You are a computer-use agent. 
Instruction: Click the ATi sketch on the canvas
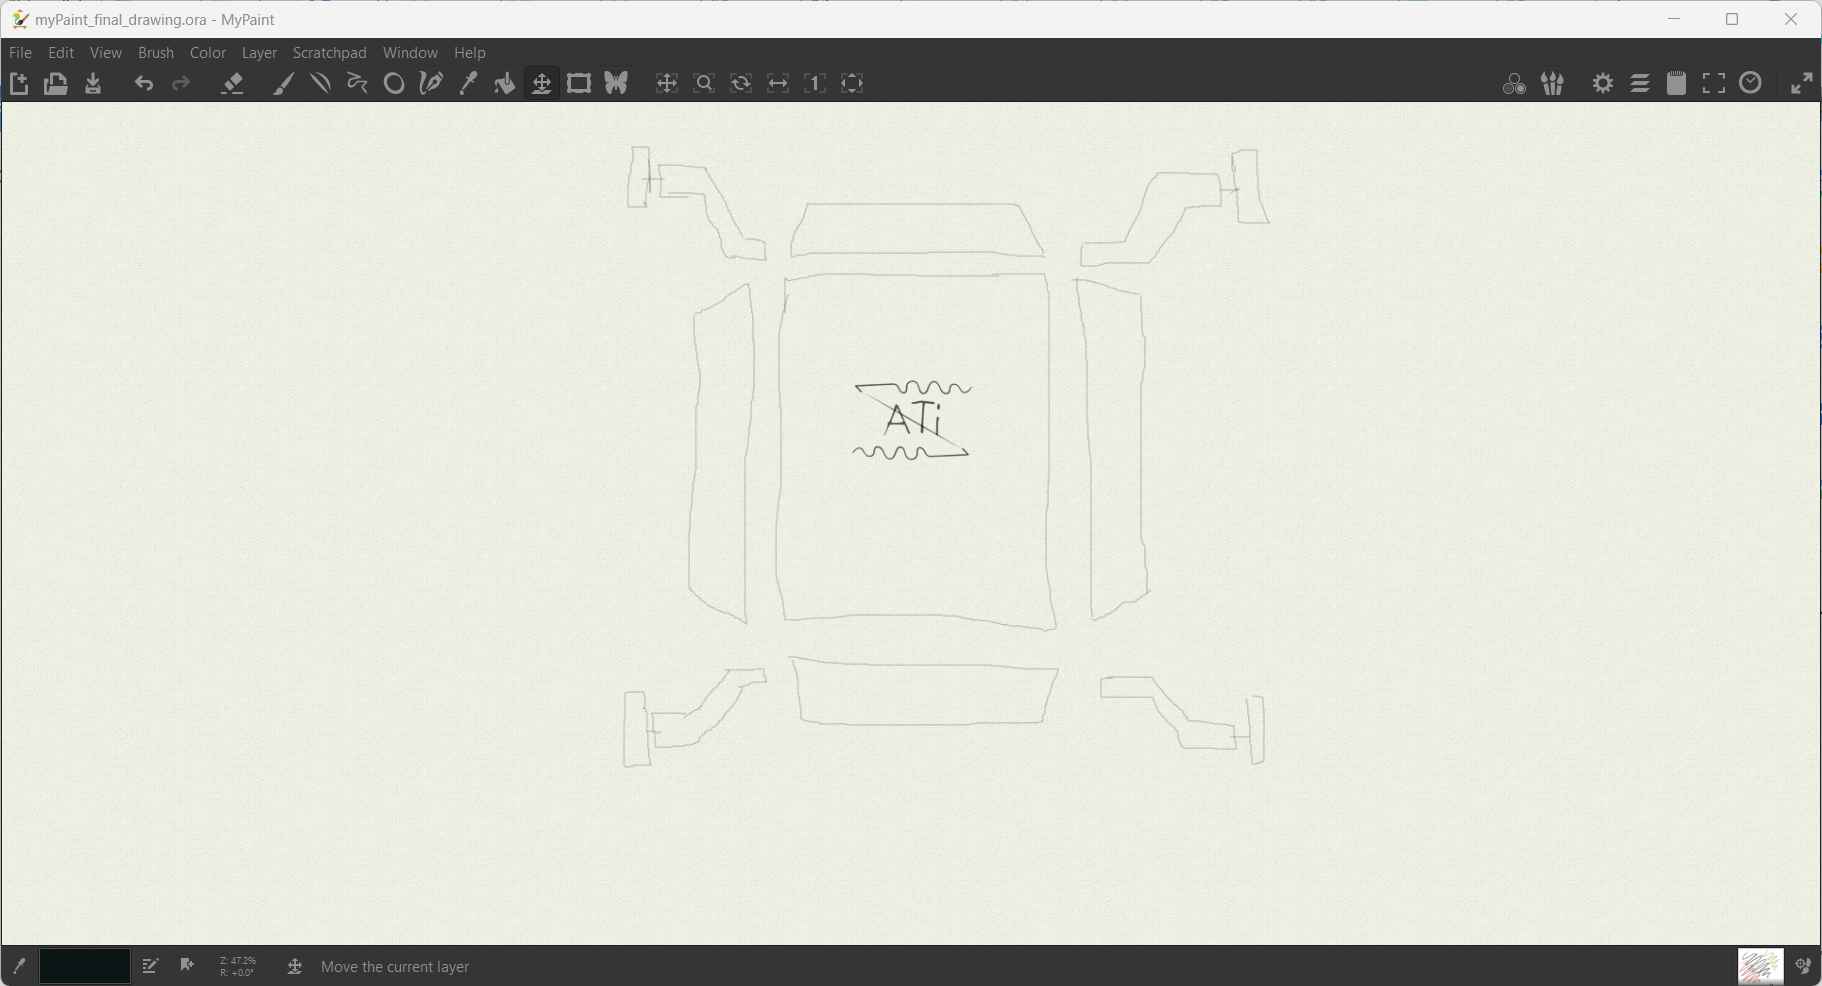(912, 420)
